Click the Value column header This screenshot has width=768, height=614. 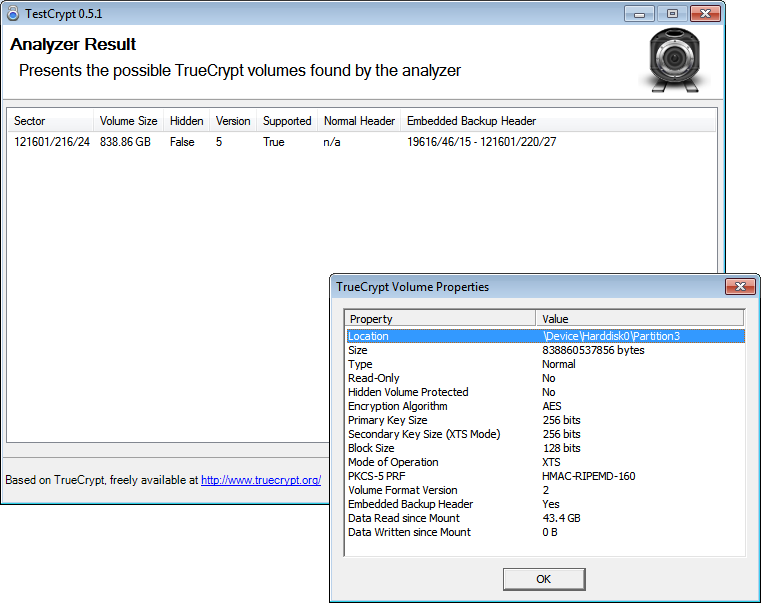[x=640, y=319]
